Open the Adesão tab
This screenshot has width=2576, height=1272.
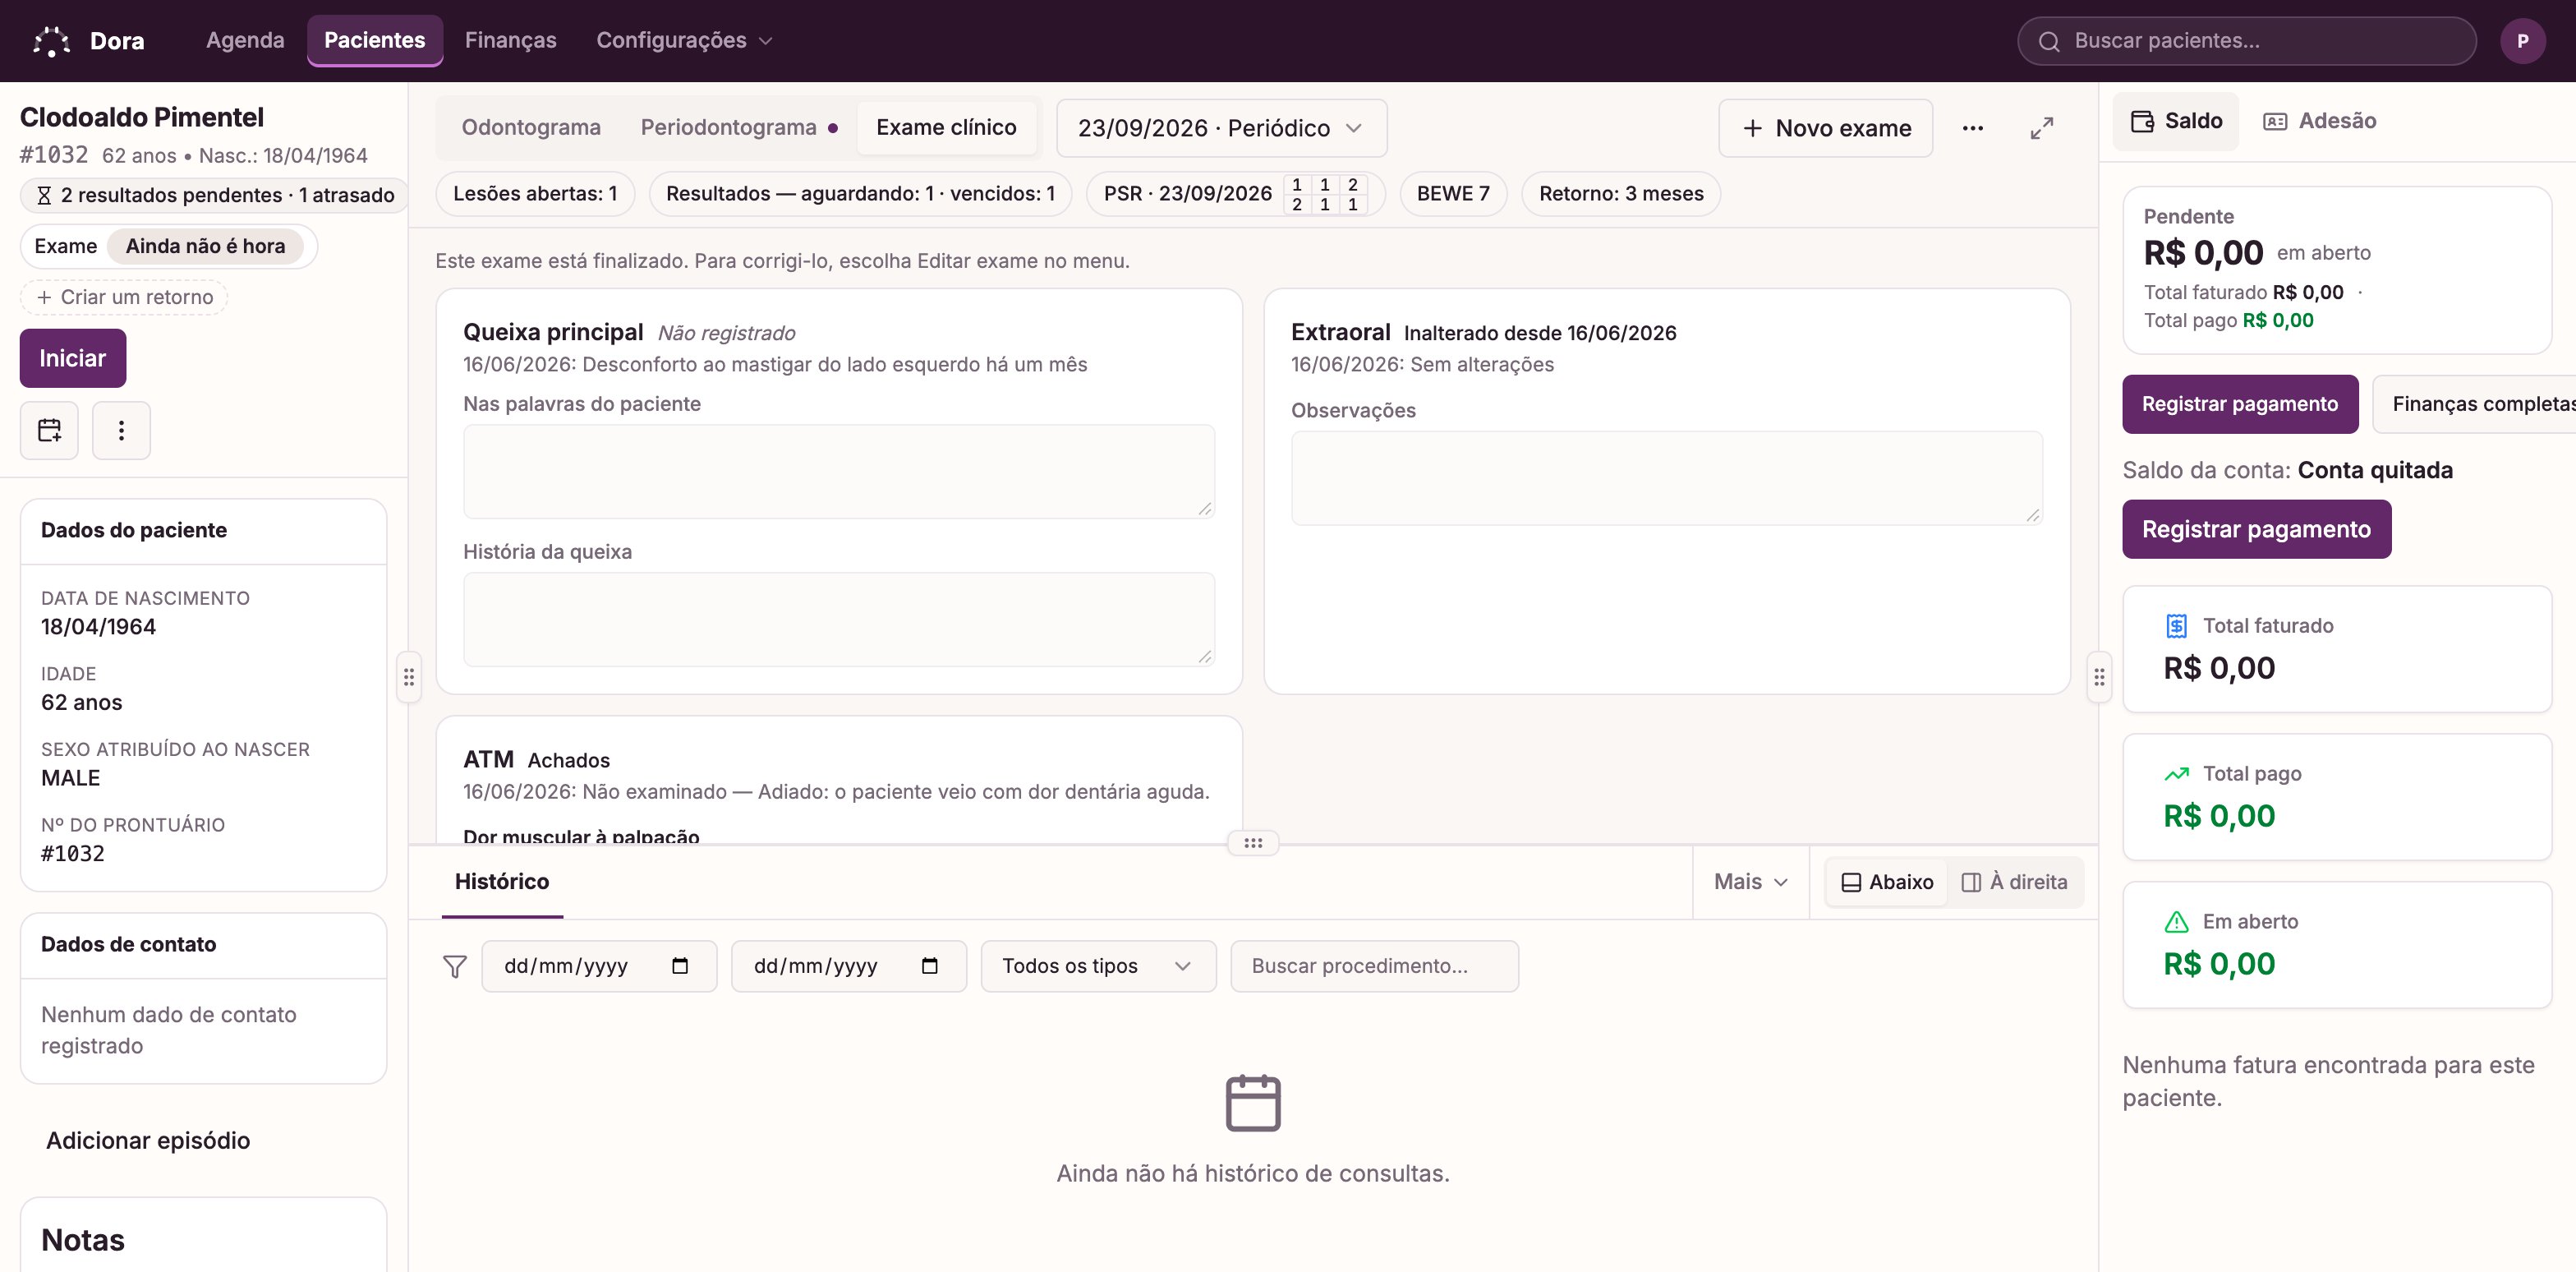[x=2319, y=121]
